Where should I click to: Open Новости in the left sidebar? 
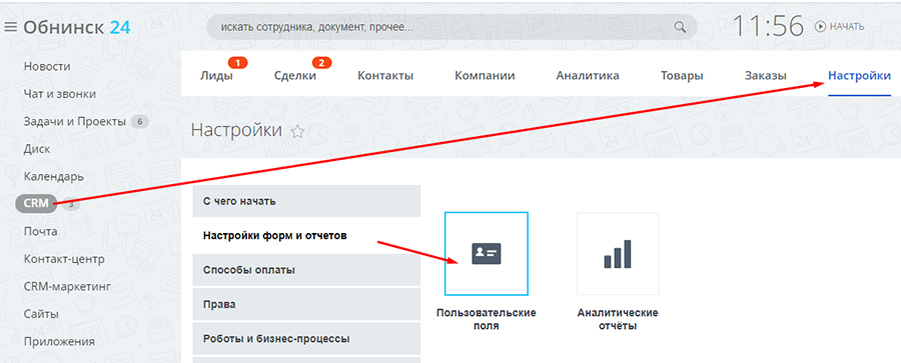(x=47, y=67)
